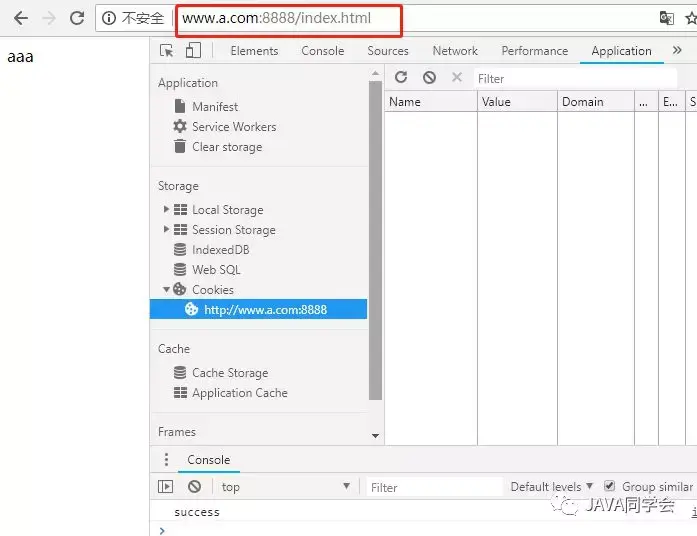Refresh the cookies table
Image resolution: width=697 pixels, height=536 pixels.
(401, 77)
